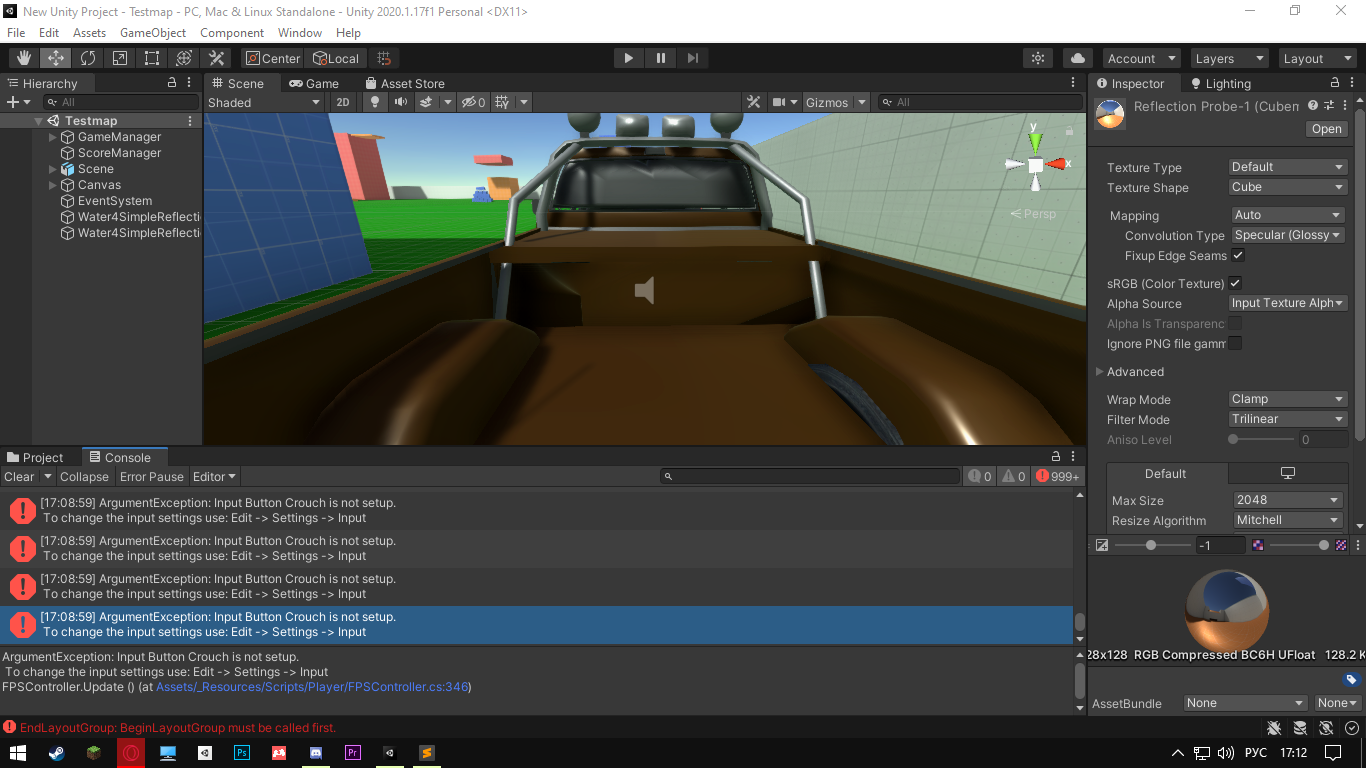Open FPSController.cs:346 link
Image resolution: width=1366 pixels, height=768 pixels.
tap(312, 687)
